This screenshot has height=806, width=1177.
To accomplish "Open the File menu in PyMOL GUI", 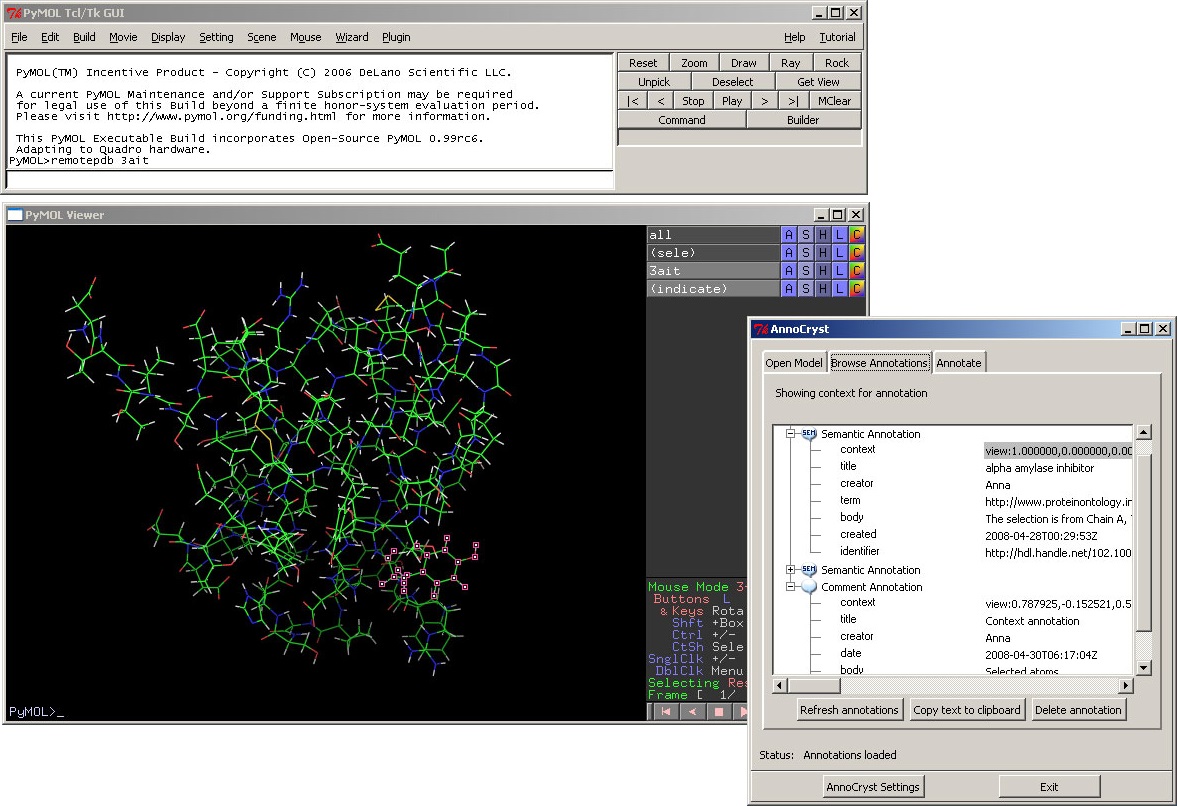I will pos(20,37).
